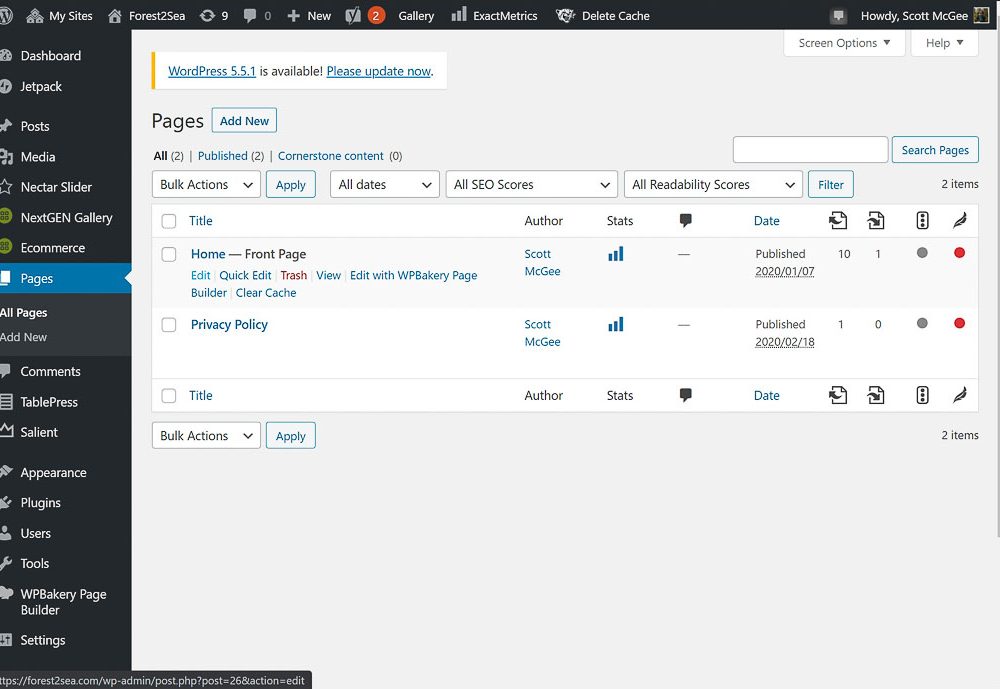
Task: Select Appearance from the sidebar menu
Action: coord(53,473)
